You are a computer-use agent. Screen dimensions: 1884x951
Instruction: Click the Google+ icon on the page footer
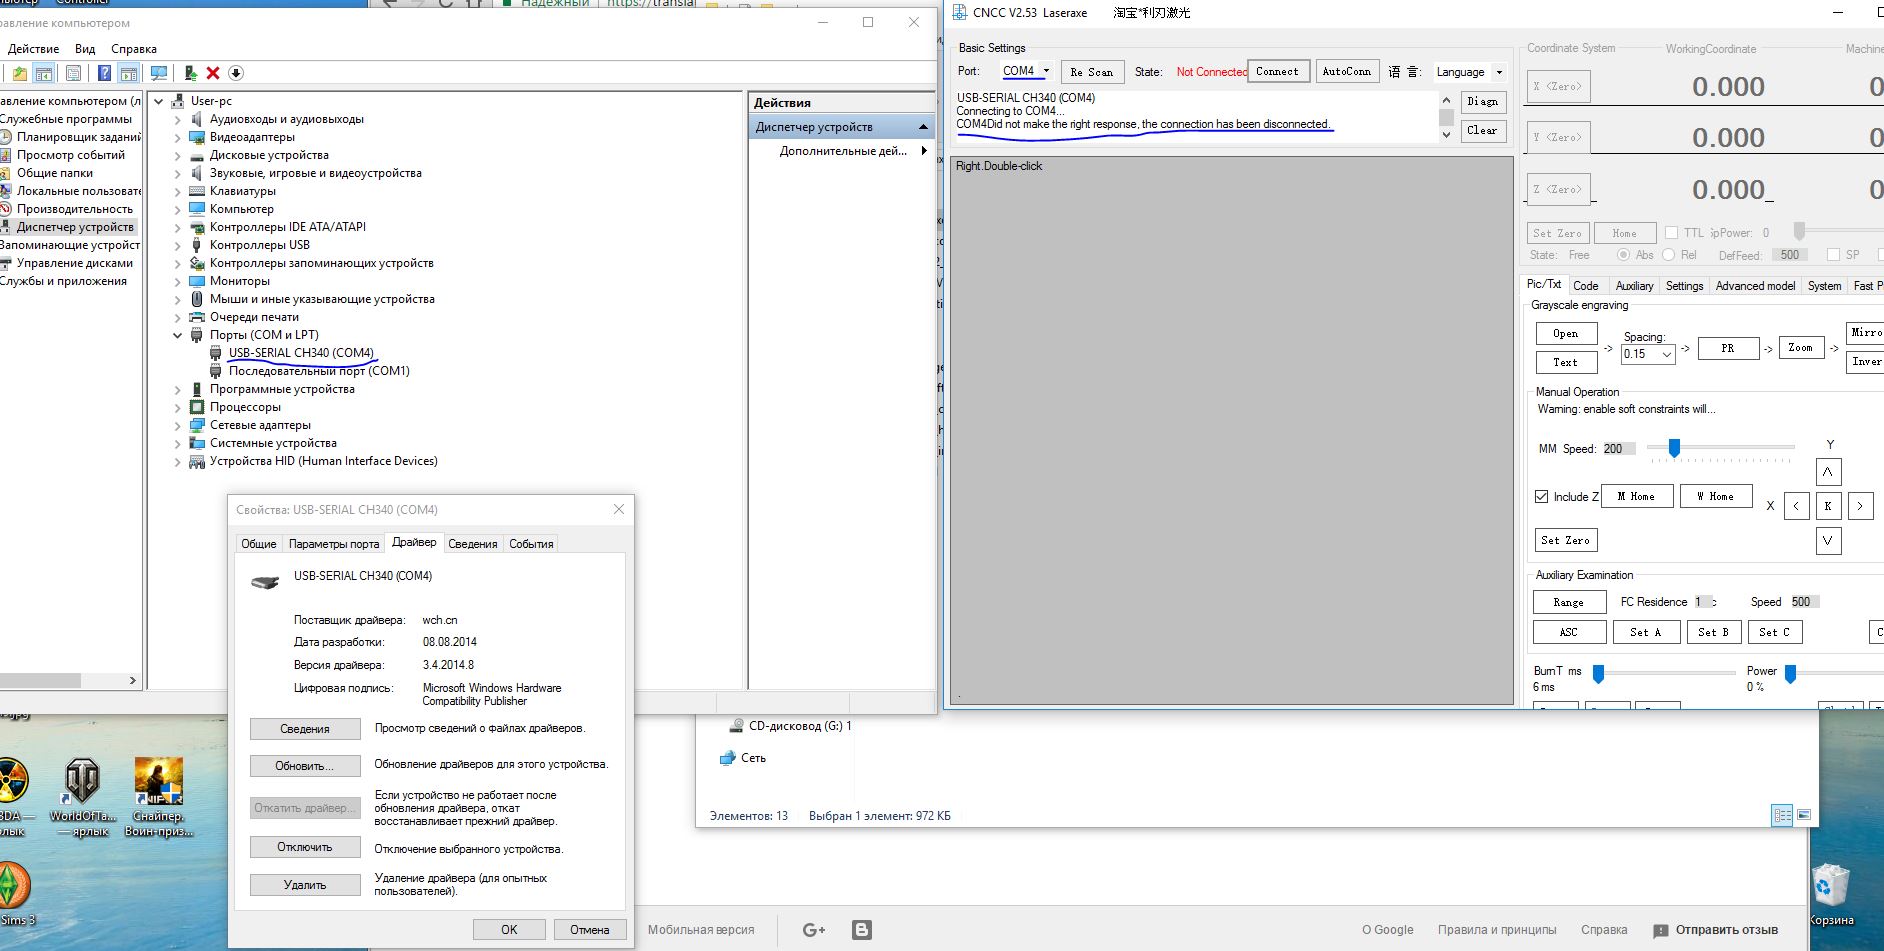click(x=814, y=930)
